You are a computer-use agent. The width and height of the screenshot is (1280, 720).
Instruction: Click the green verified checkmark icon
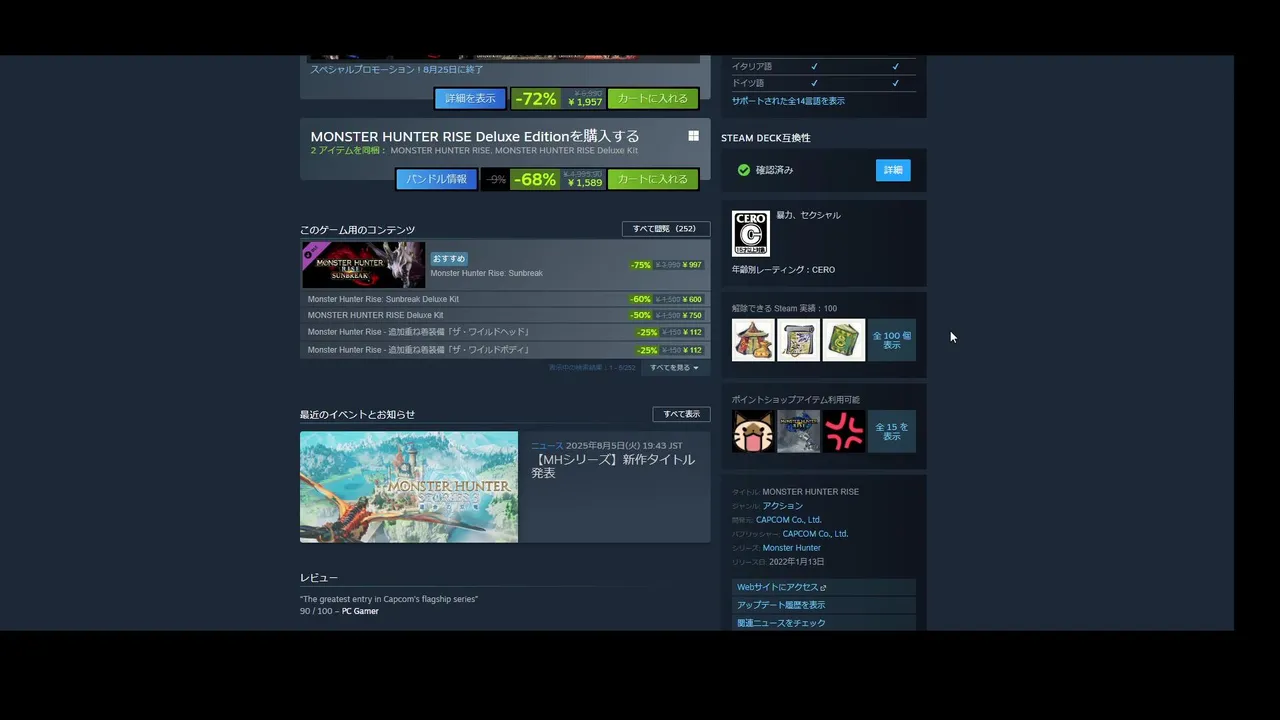pyautogui.click(x=744, y=170)
